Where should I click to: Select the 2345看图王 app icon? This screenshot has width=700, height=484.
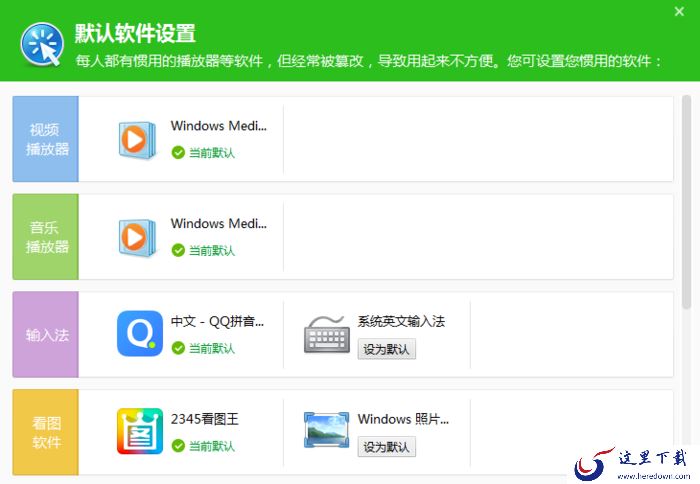pyautogui.click(x=140, y=431)
